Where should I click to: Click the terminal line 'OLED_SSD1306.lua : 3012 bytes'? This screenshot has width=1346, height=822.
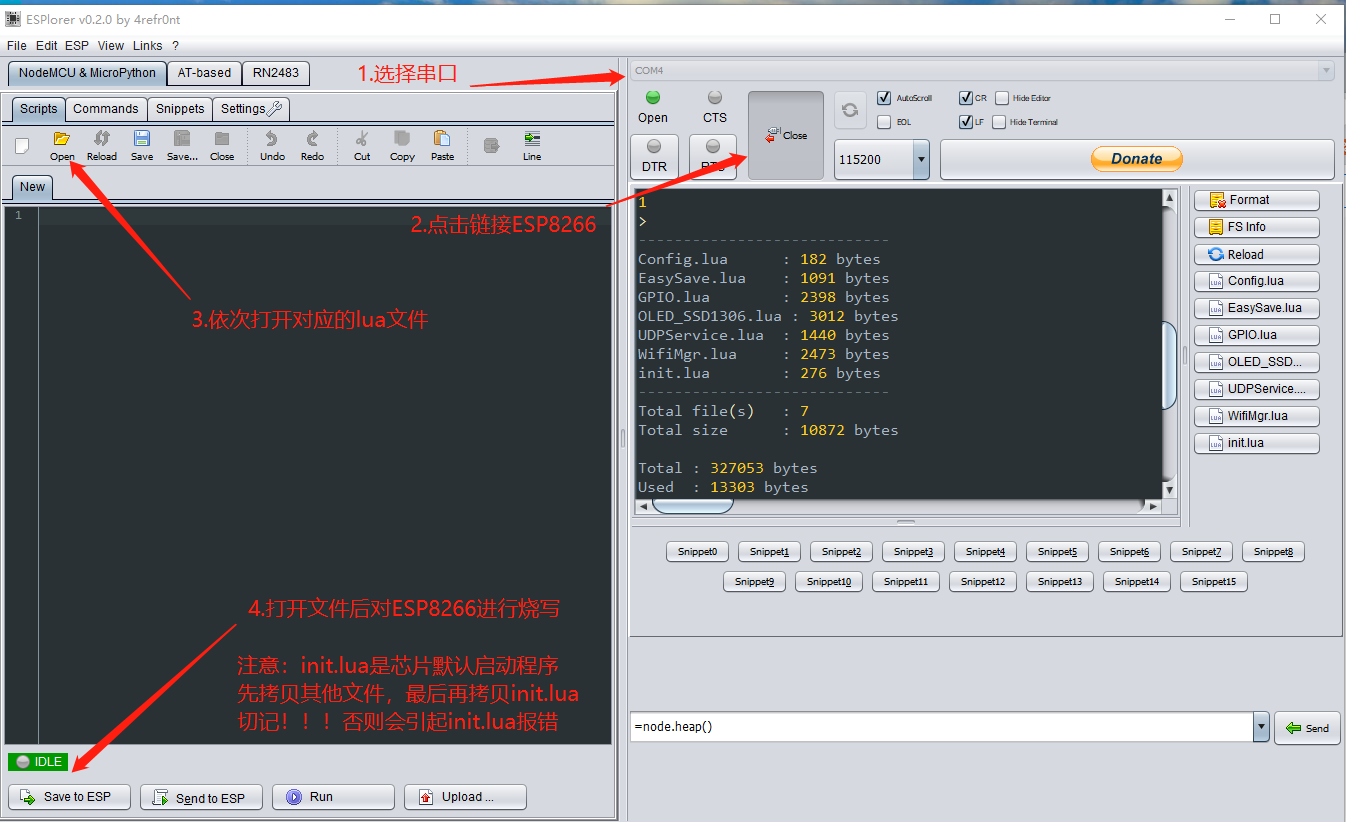[x=768, y=316]
